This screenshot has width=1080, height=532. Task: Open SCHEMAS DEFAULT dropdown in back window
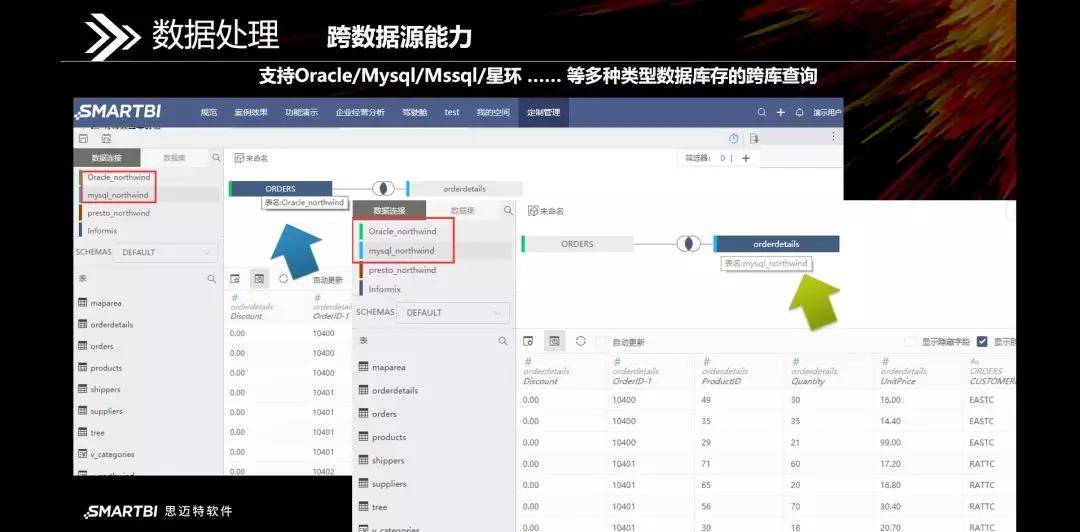[x=166, y=252]
